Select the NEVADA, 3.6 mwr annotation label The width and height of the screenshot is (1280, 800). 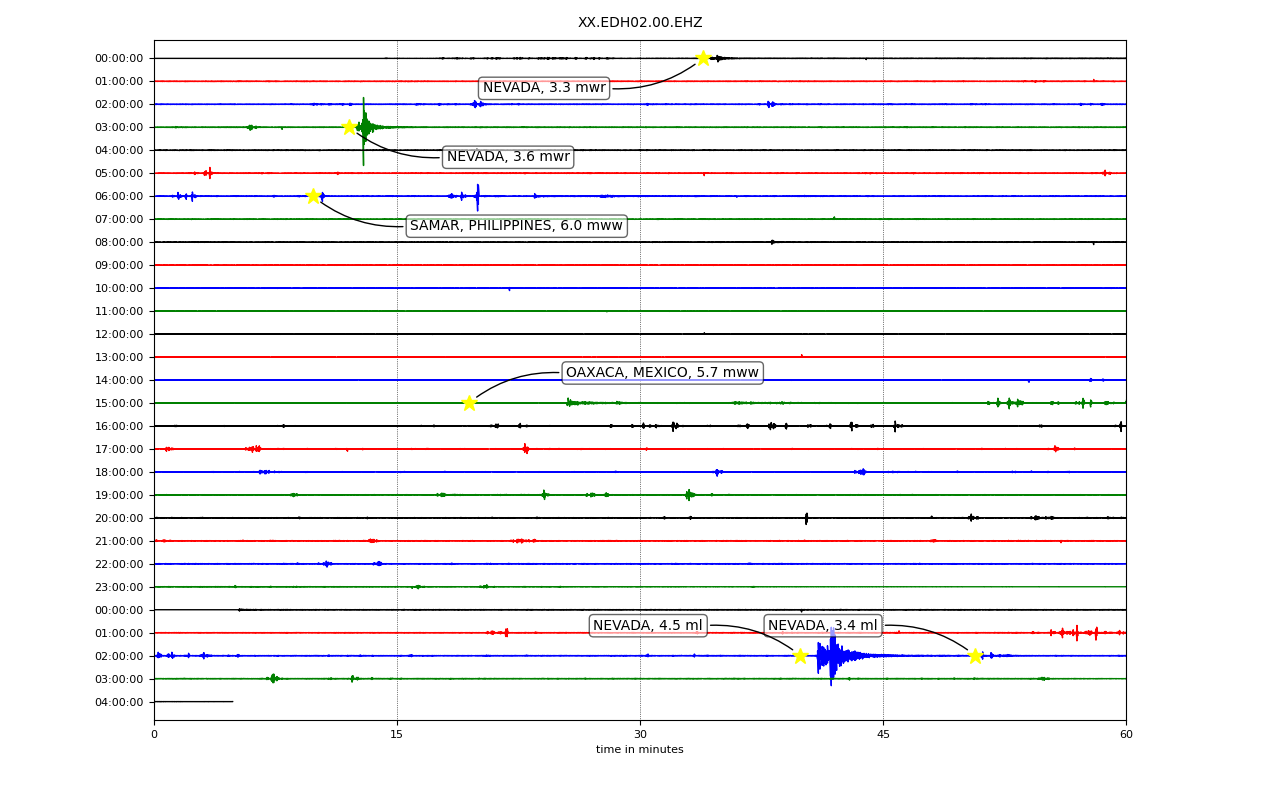coord(508,157)
